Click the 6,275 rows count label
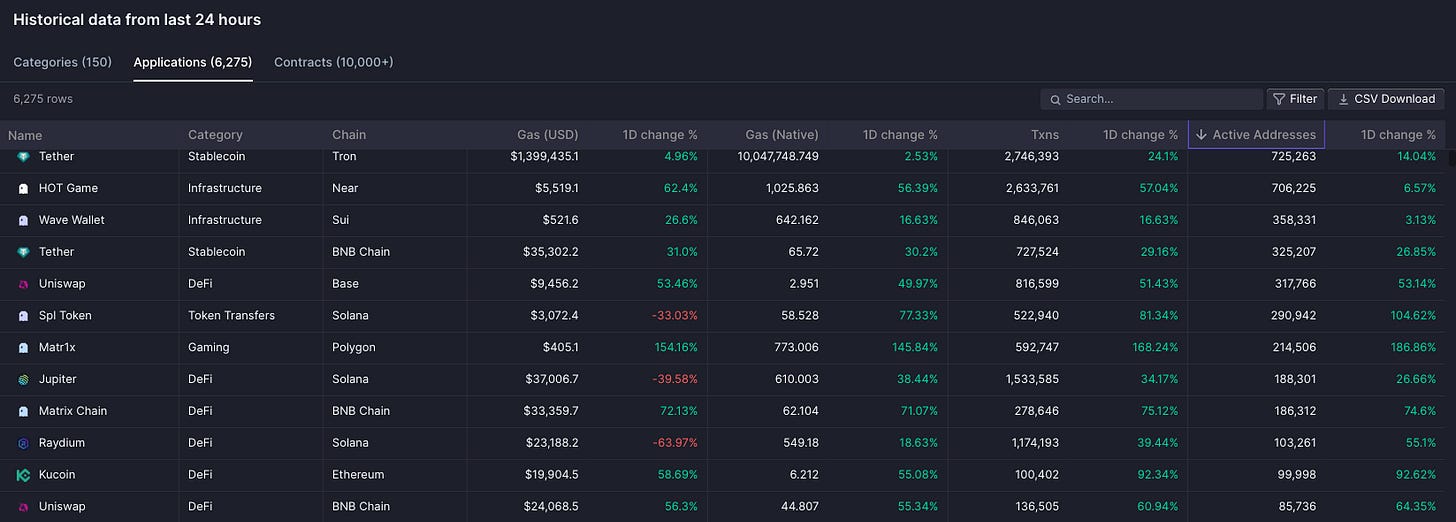Screen dimensions: 1456x522 (x=43, y=99)
